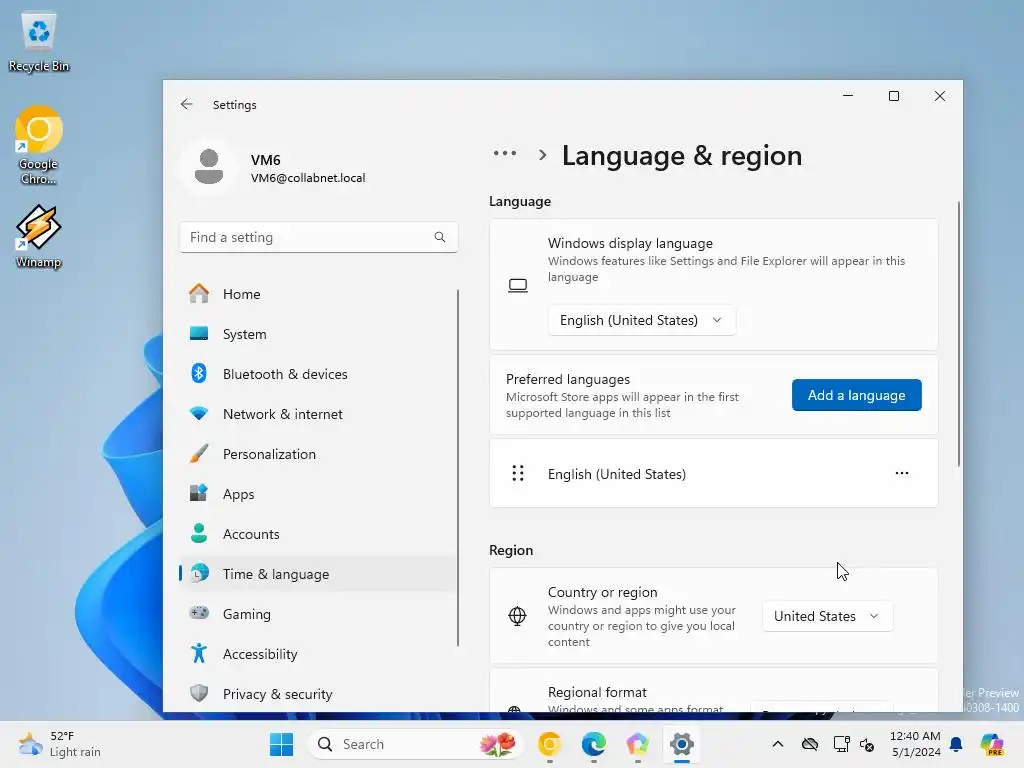Click the Regional format row

(x=713, y=691)
